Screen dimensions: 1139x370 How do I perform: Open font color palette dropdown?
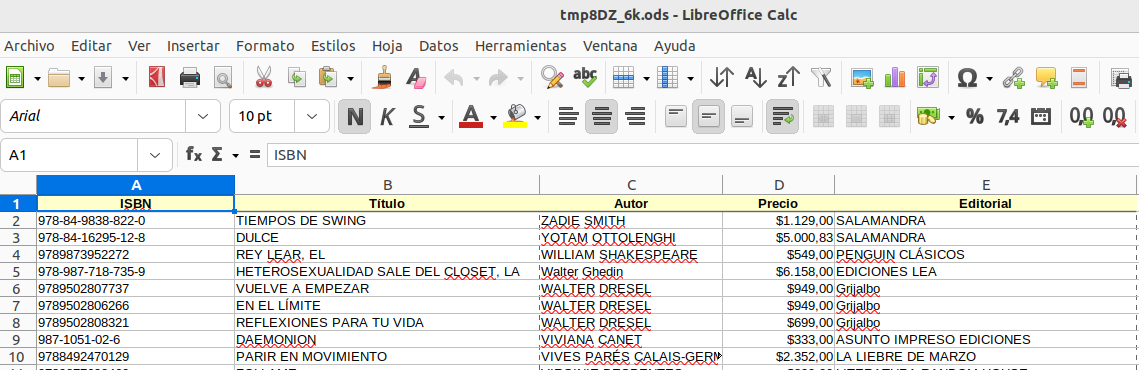493,117
